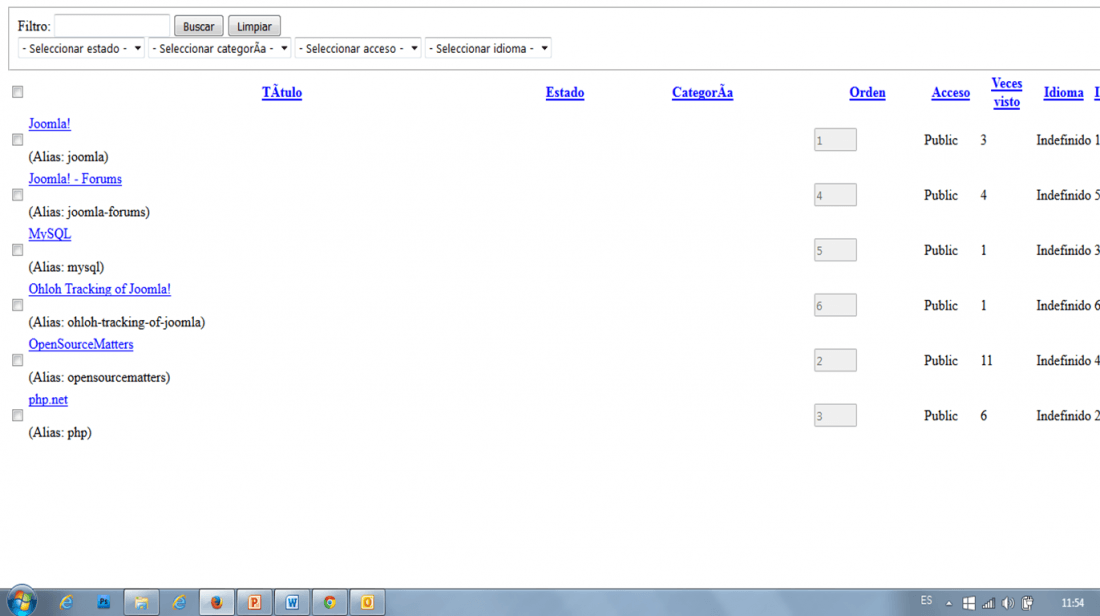Image resolution: width=1100 pixels, height=616 pixels.
Task: Check the Ohloh Tracking of Joomla! checkbox
Action: [x=18, y=305]
